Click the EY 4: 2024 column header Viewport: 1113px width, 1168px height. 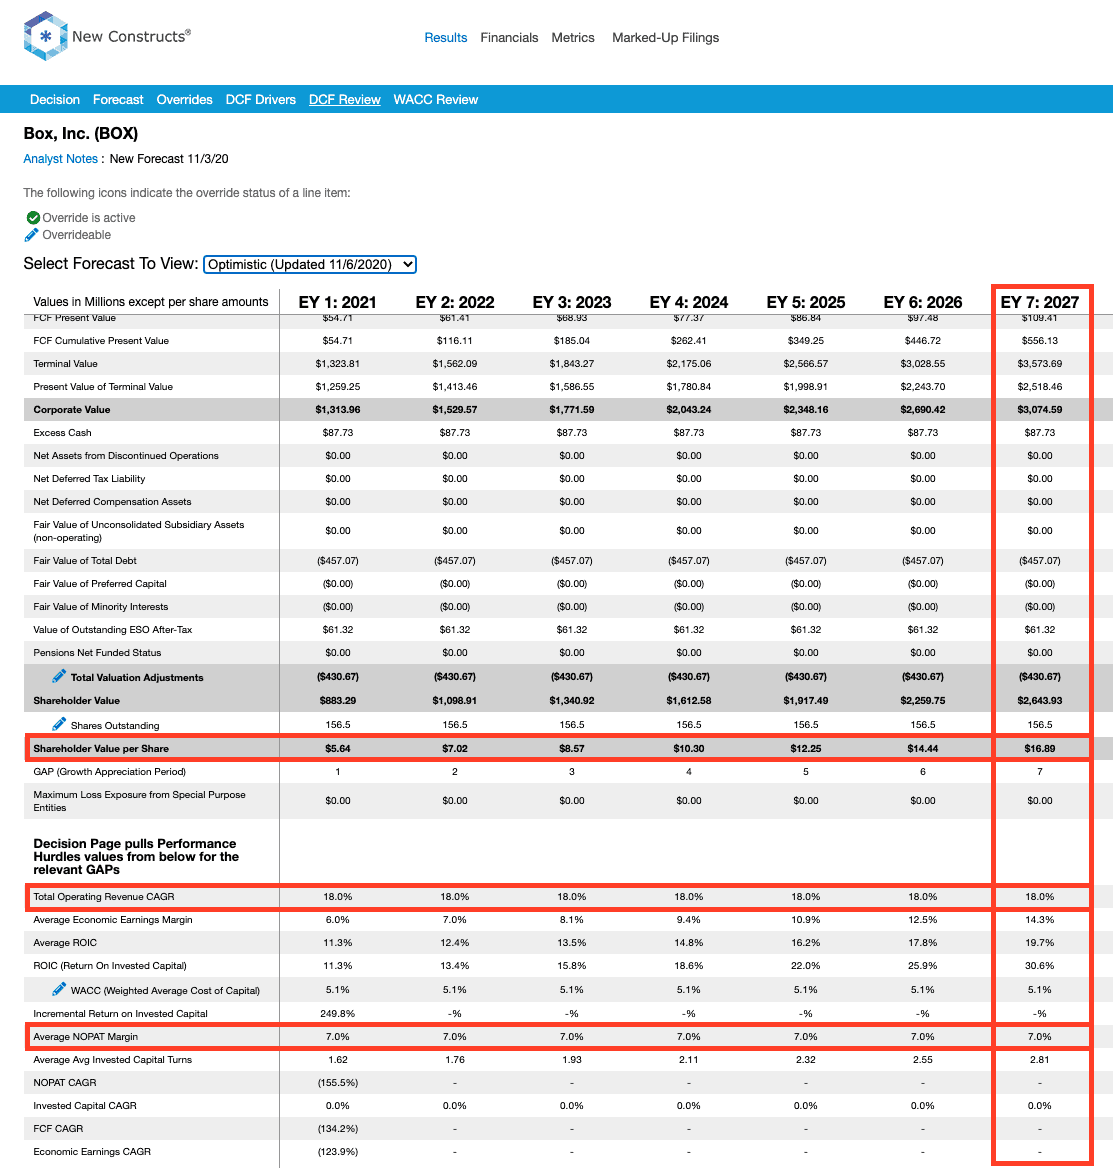pyautogui.click(x=688, y=302)
